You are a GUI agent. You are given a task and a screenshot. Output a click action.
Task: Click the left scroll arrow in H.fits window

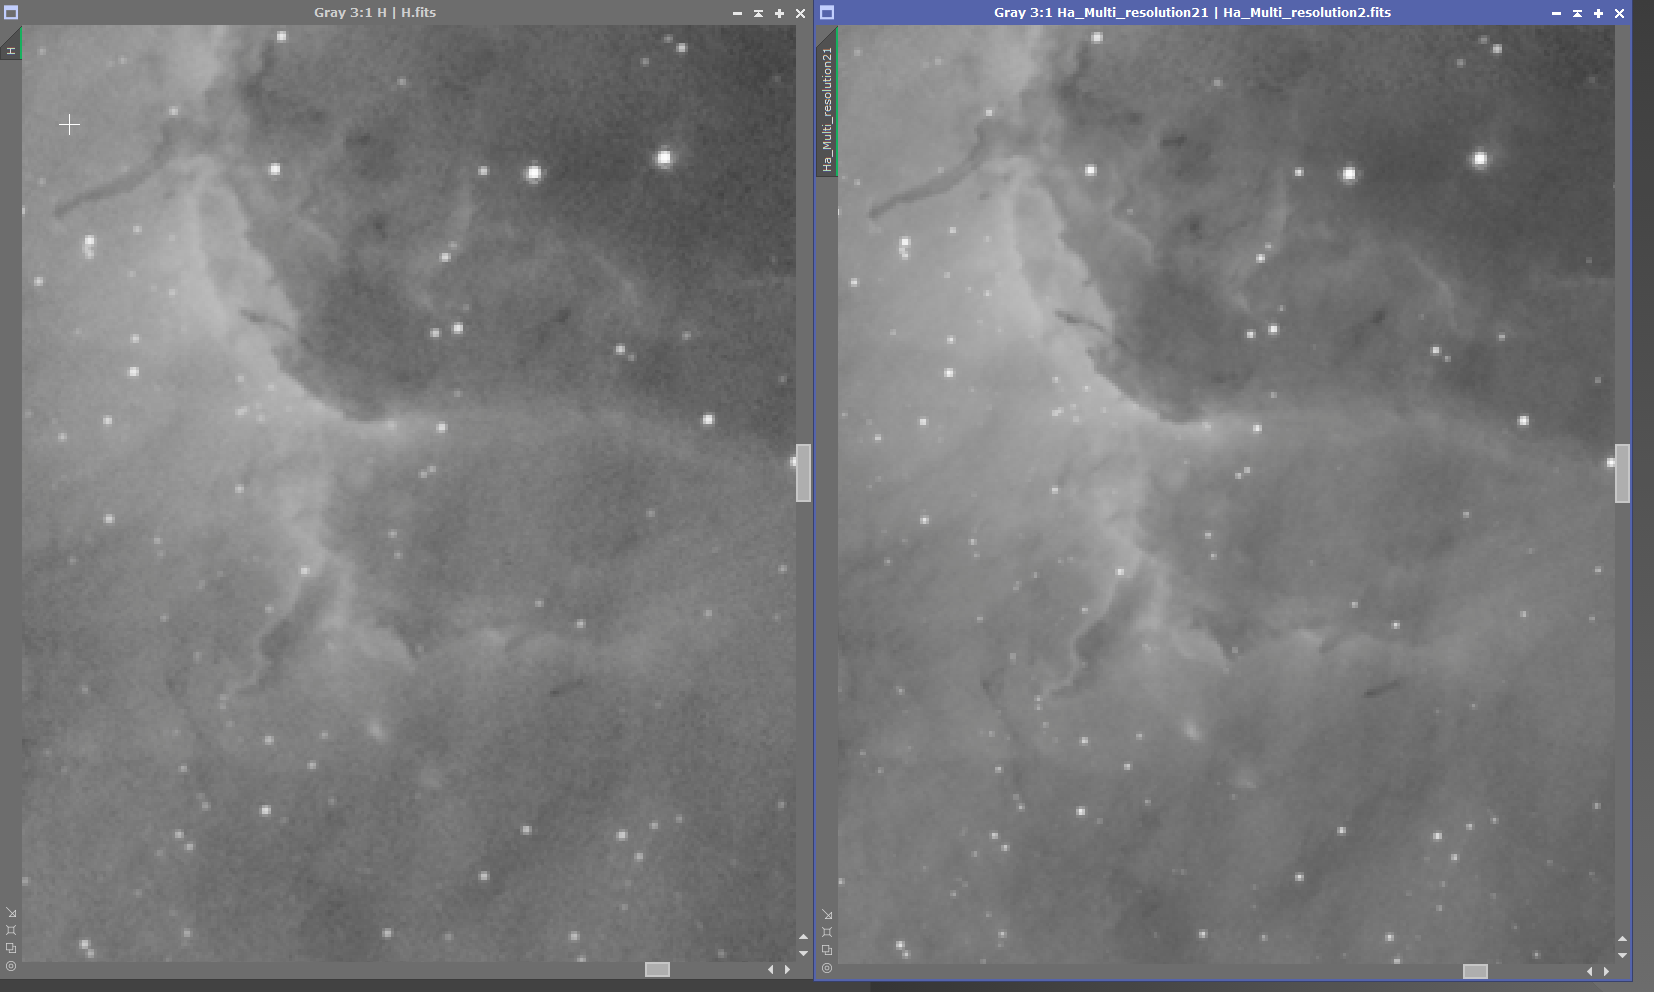[770, 969]
